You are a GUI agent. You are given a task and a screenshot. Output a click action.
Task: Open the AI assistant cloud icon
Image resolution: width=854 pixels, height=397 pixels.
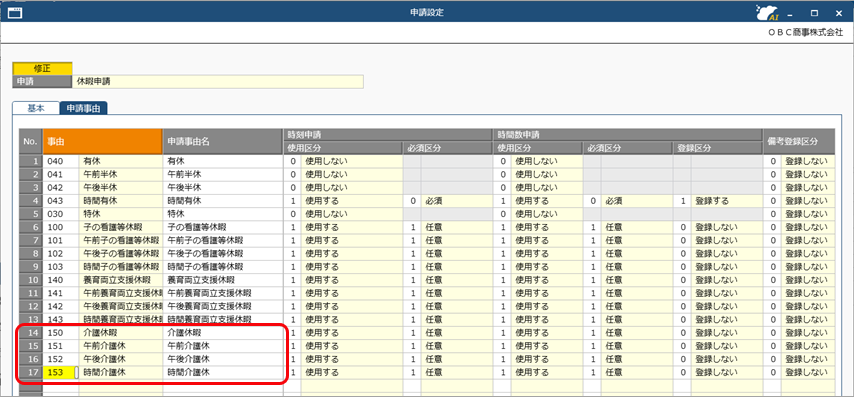pos(767,12)
